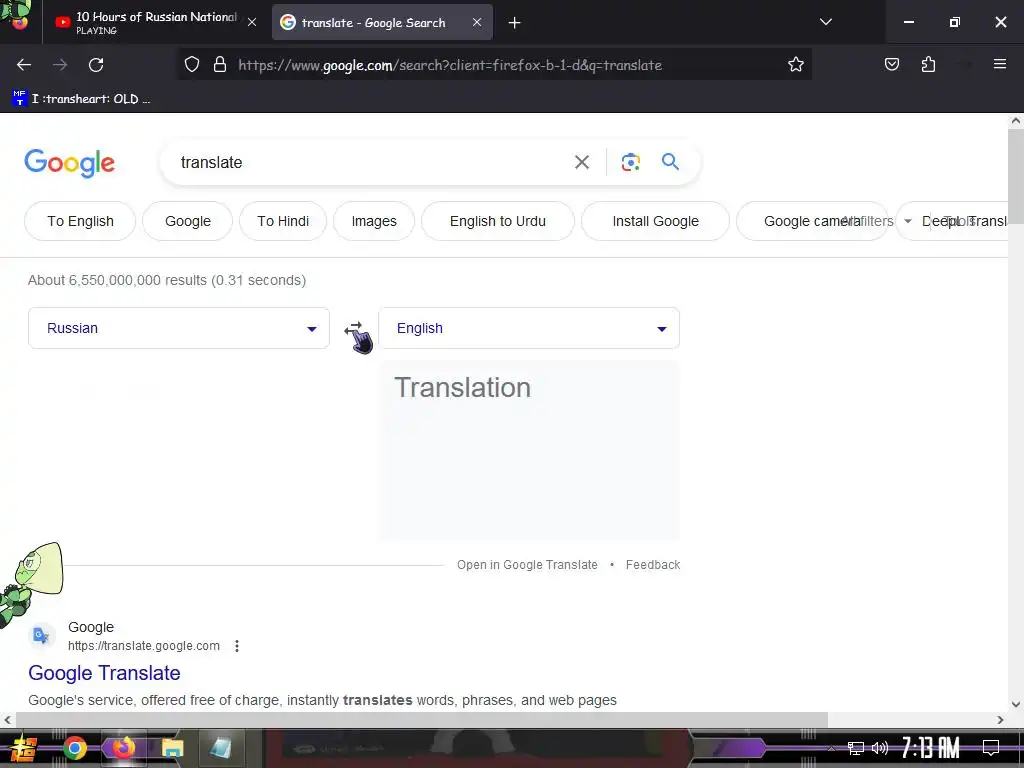
Task: Click the horizontal scrollbar thumb
Action: tap(421, 720)
